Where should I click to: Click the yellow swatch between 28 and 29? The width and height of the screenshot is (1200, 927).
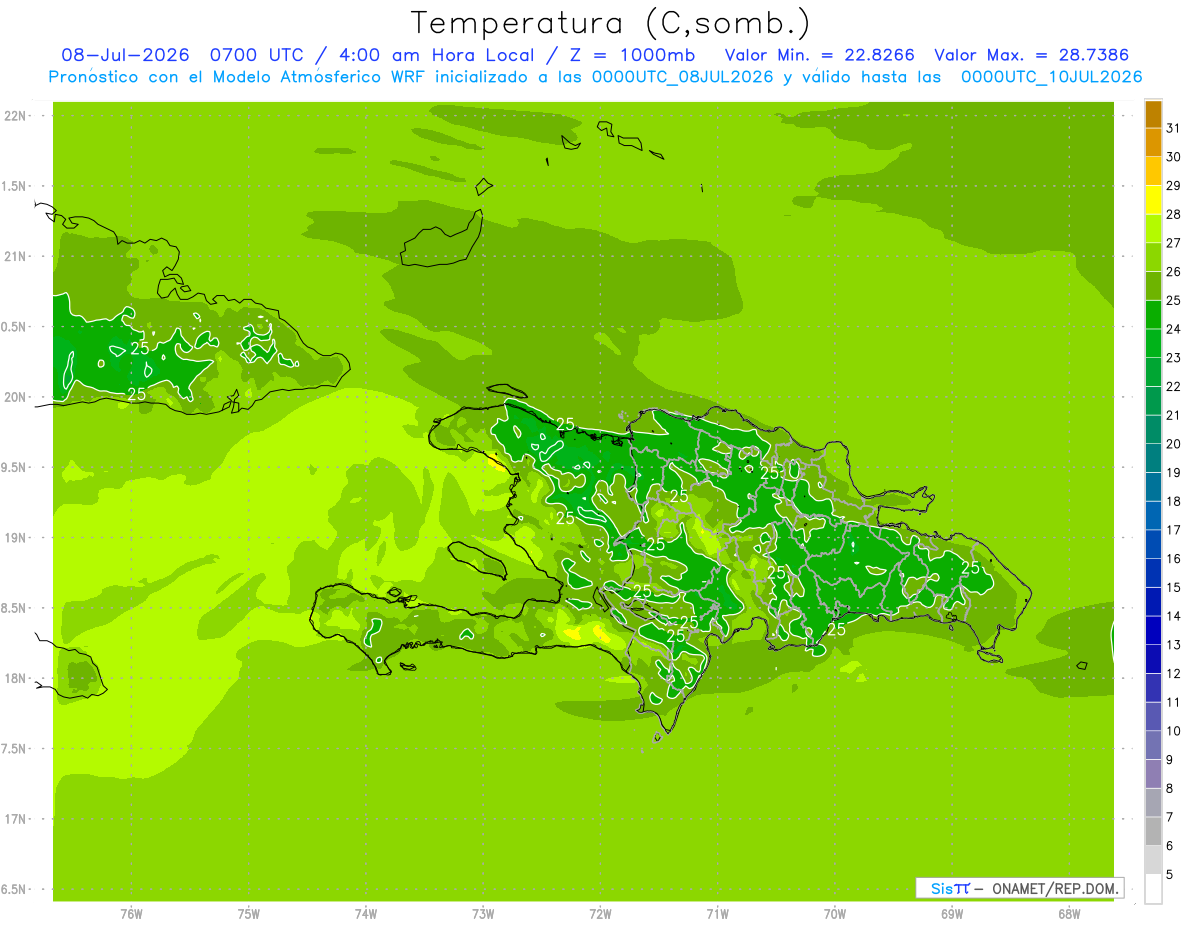click(x=1153, y=200)
